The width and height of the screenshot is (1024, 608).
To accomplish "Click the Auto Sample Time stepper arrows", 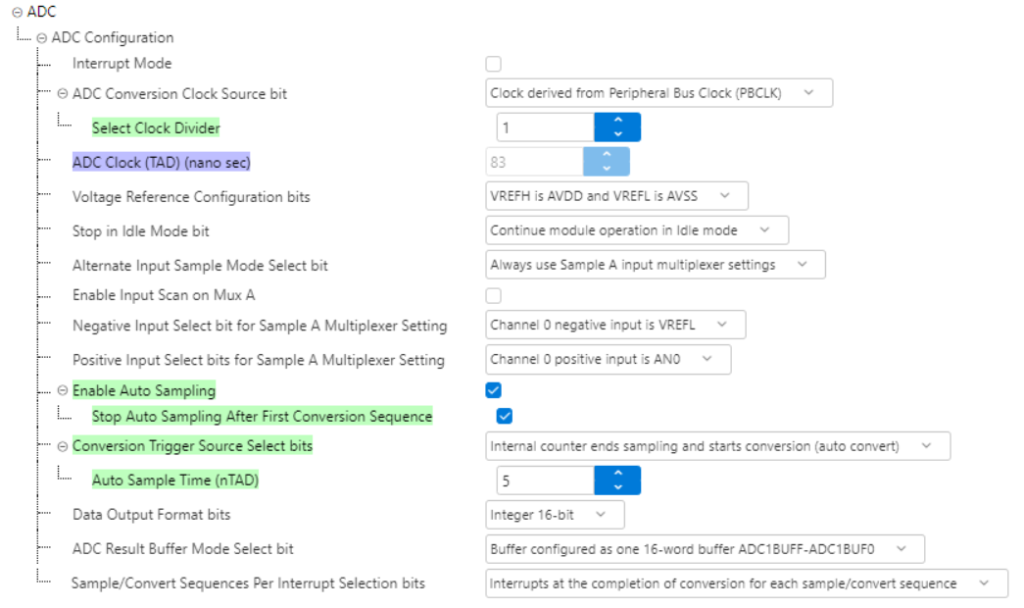I will point(617,481).
